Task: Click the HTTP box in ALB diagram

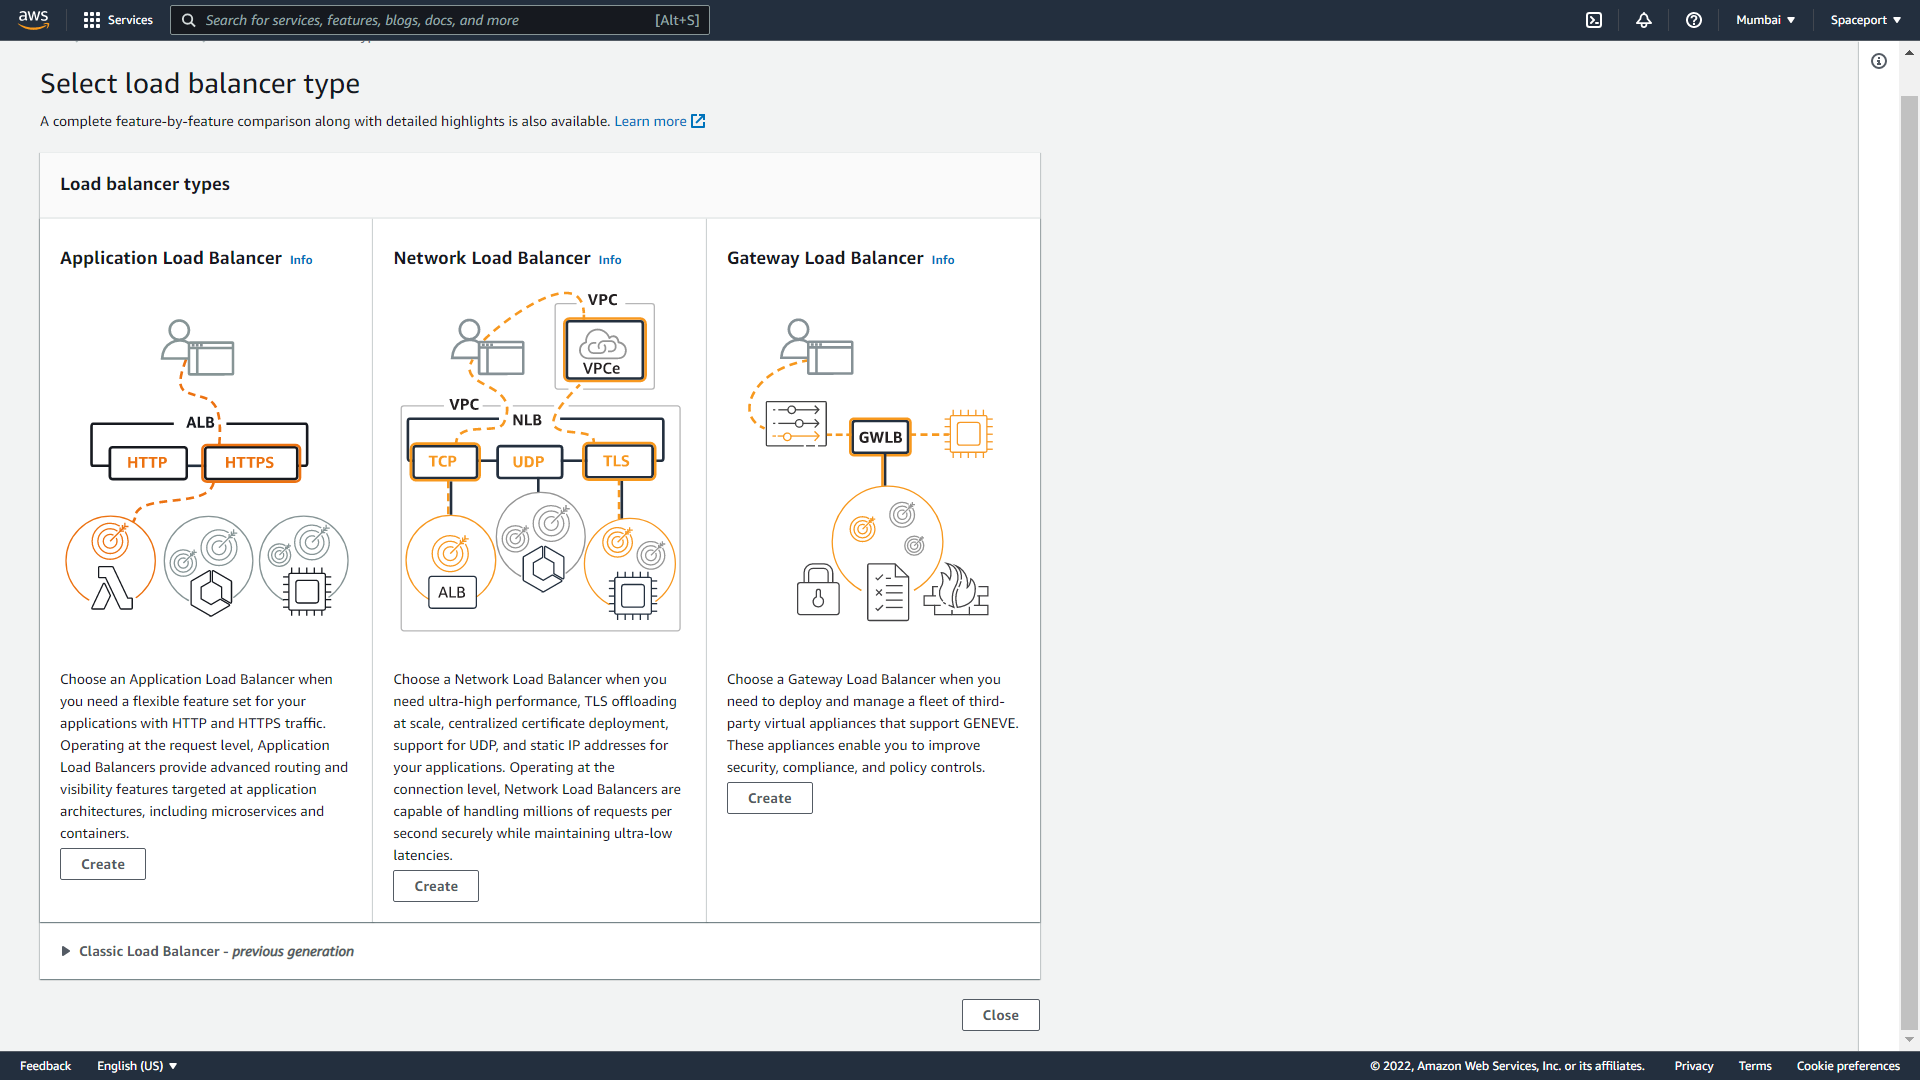Action: [x=147, y=463]
